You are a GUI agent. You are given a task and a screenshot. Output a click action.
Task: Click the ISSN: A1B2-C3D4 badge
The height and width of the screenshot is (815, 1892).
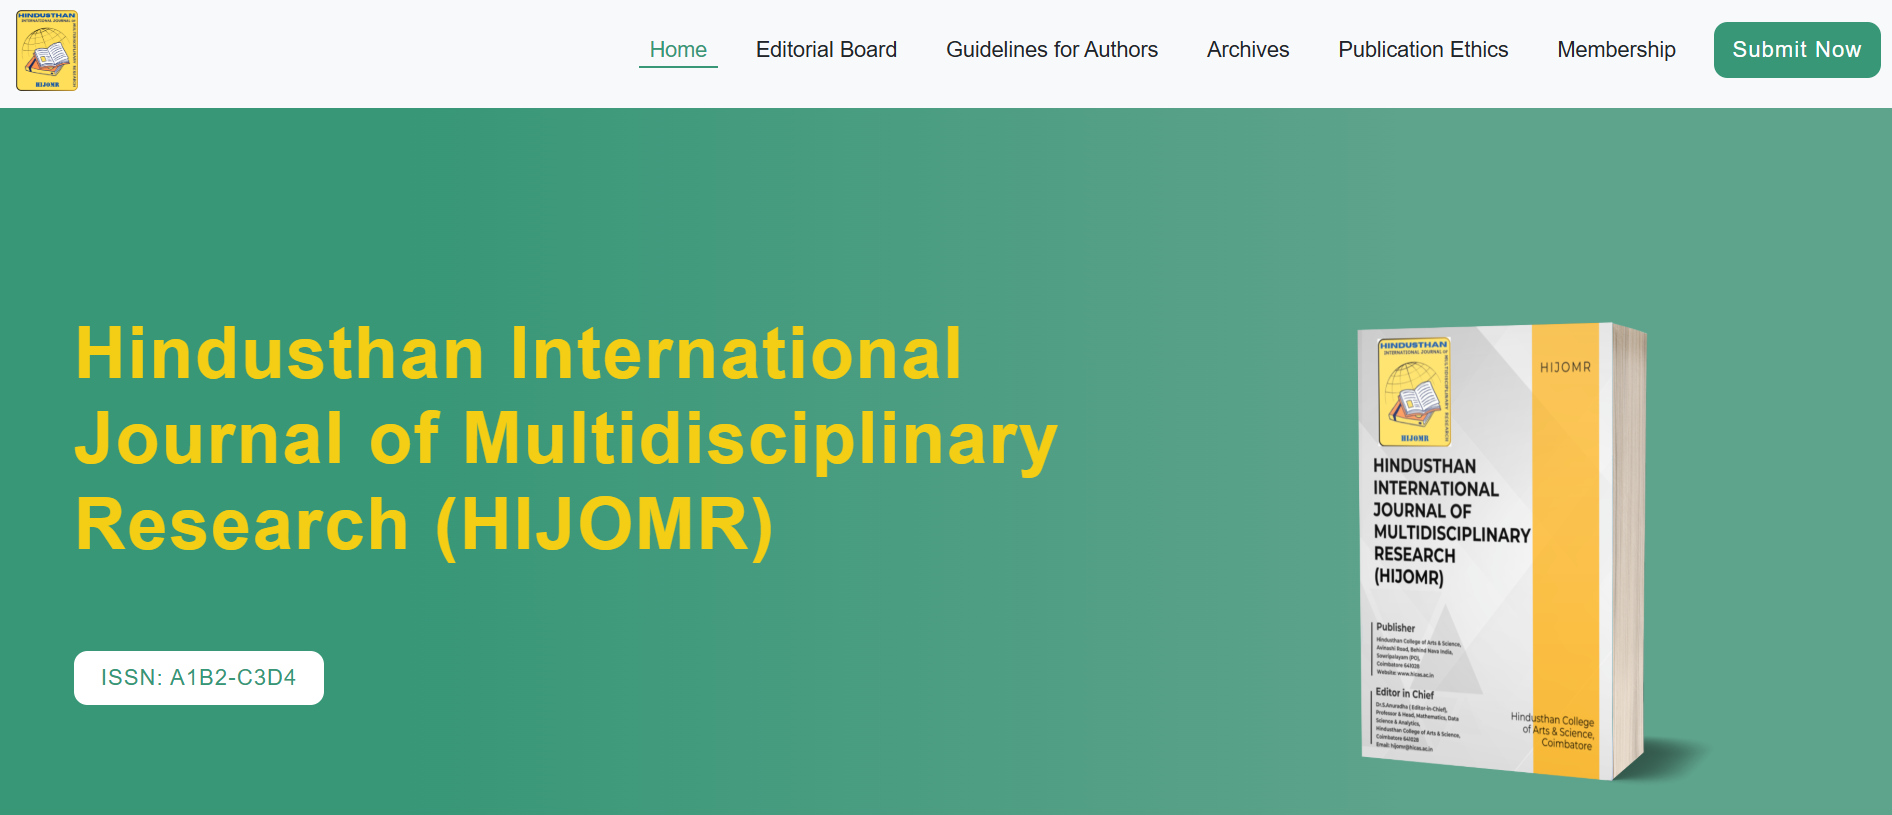(199, 678)
